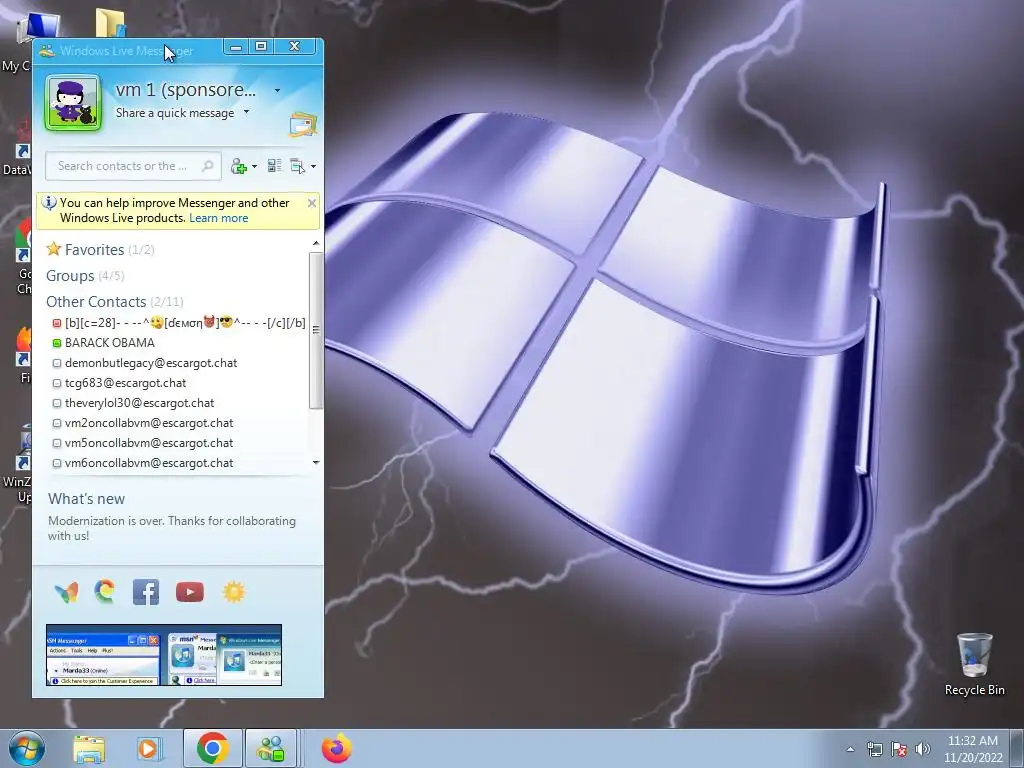The width and height of the screenshot is (1024, 768).
Task: Open the MSN butterfly icon
Action: click(66, 592)
